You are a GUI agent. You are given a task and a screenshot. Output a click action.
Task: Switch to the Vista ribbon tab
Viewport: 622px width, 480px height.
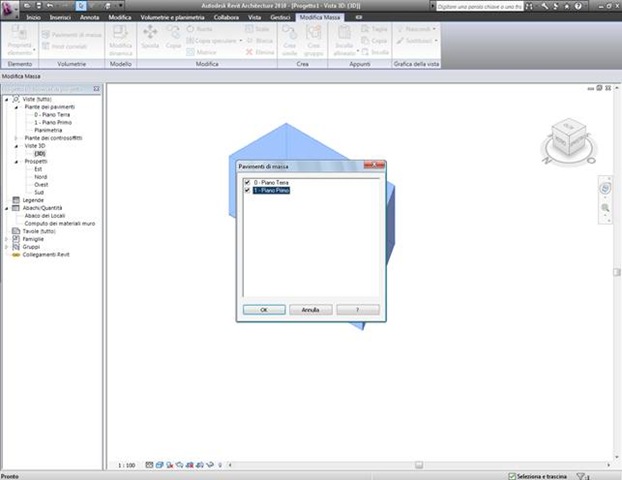254,17
